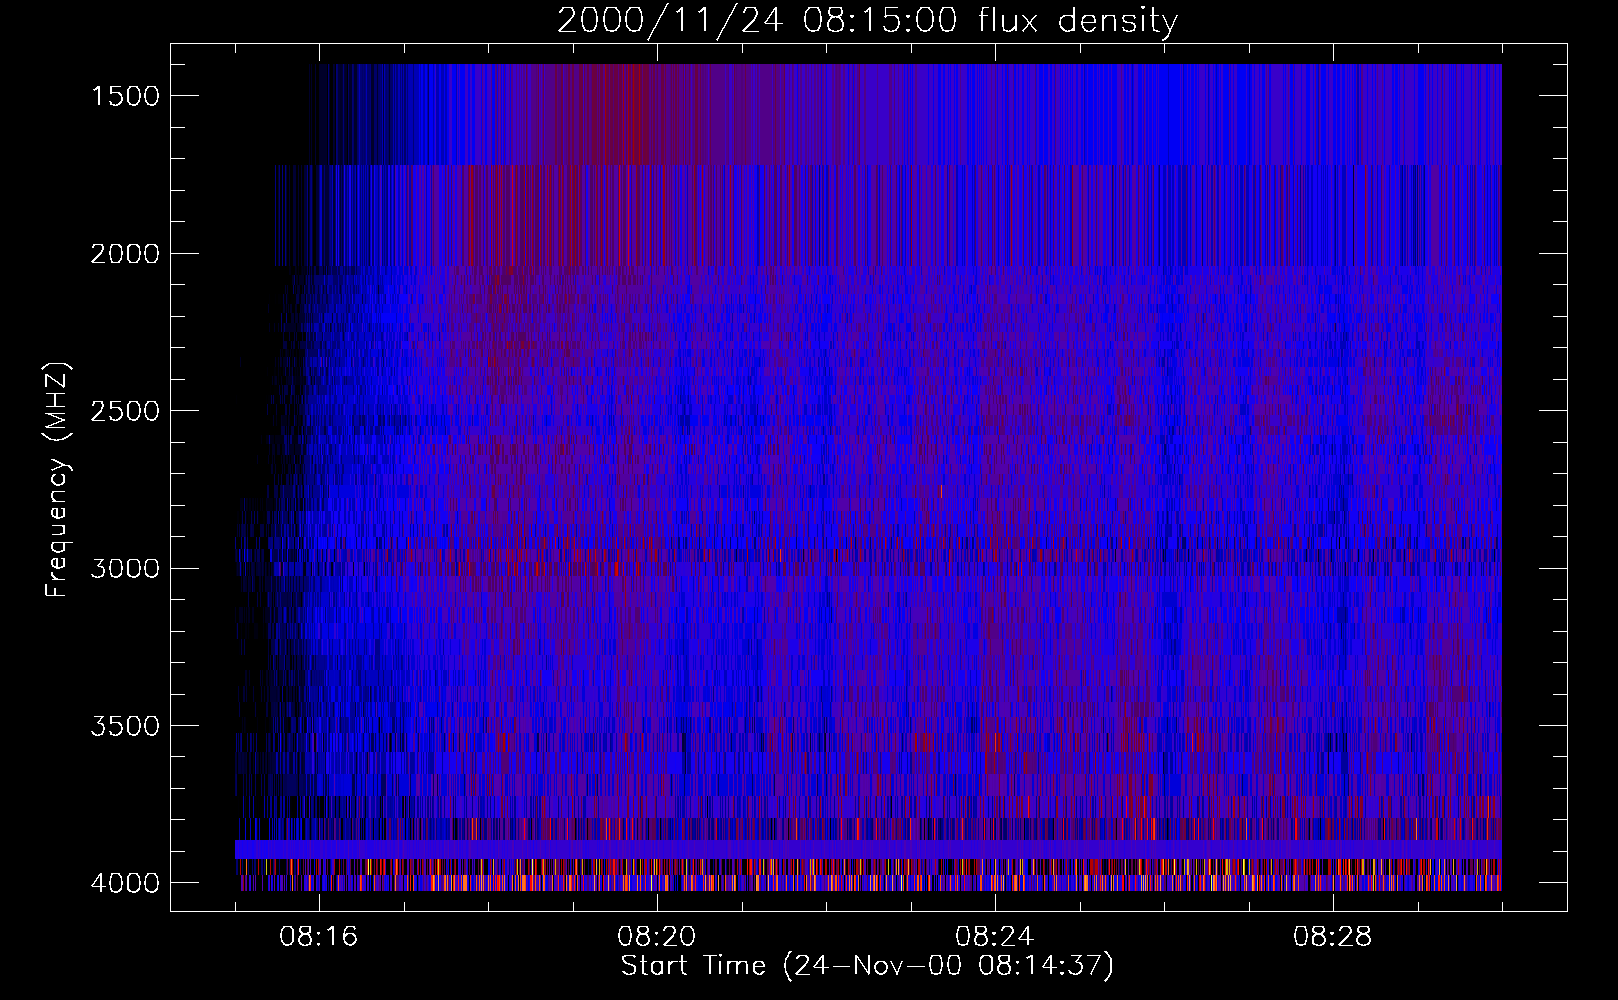Image resolution: width=1618 pixels, height=1000 pixels.
Task: Click the 3500 frequency tick label
Action: 125,726
